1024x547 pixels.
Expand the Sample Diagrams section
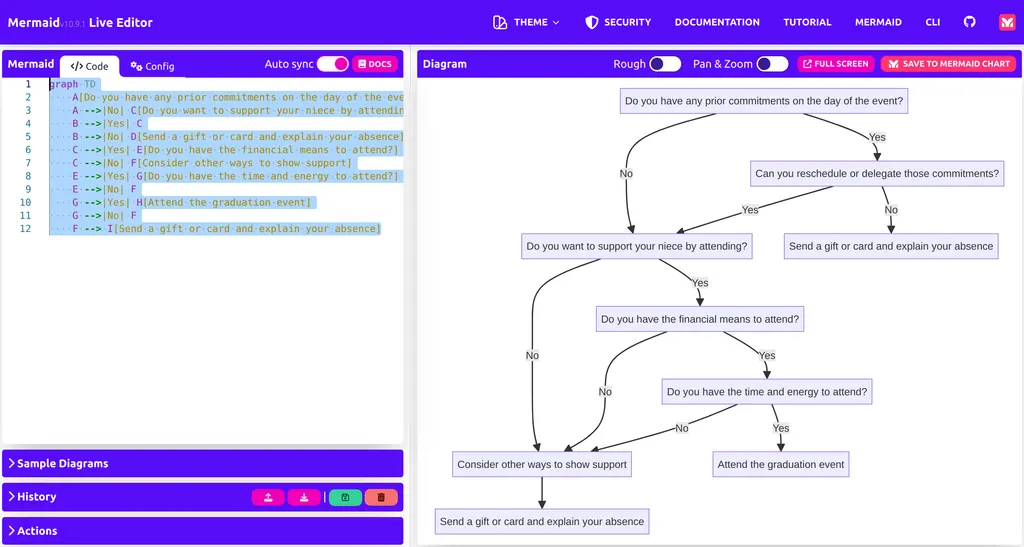[x=202, y=463]
